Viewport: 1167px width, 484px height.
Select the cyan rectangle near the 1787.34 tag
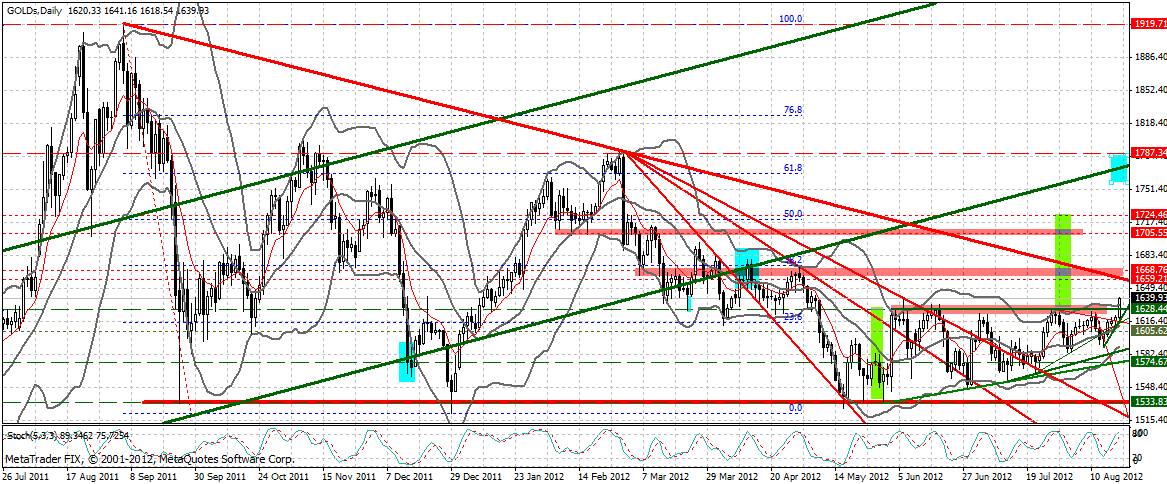click(x=1118, y=169)
